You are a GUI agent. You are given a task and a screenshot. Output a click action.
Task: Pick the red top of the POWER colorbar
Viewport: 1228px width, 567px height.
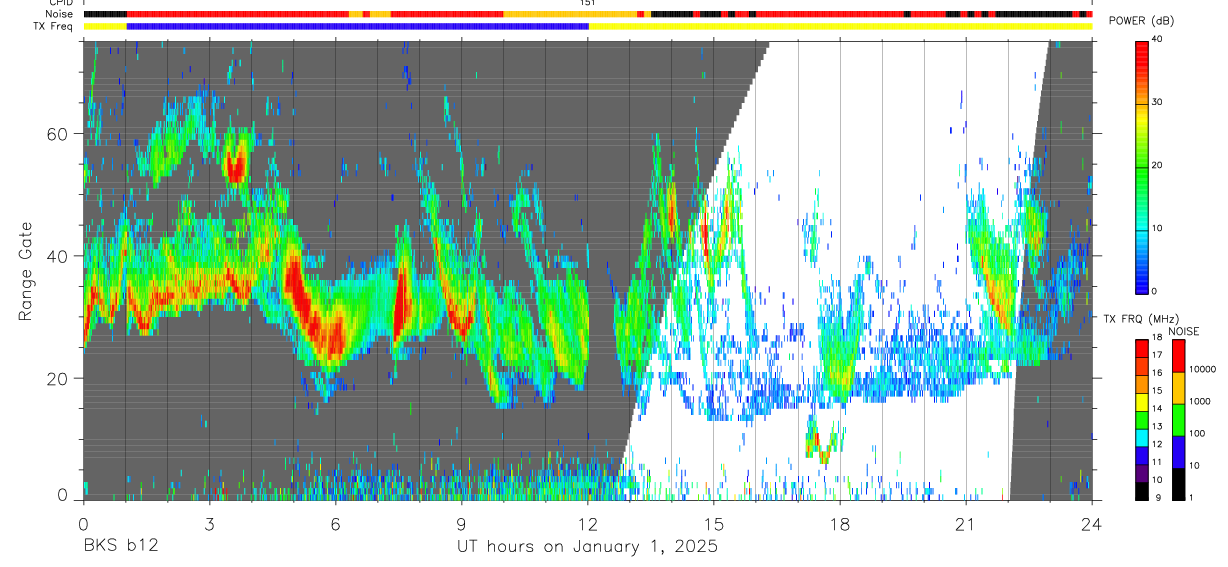coord(1142,55)
